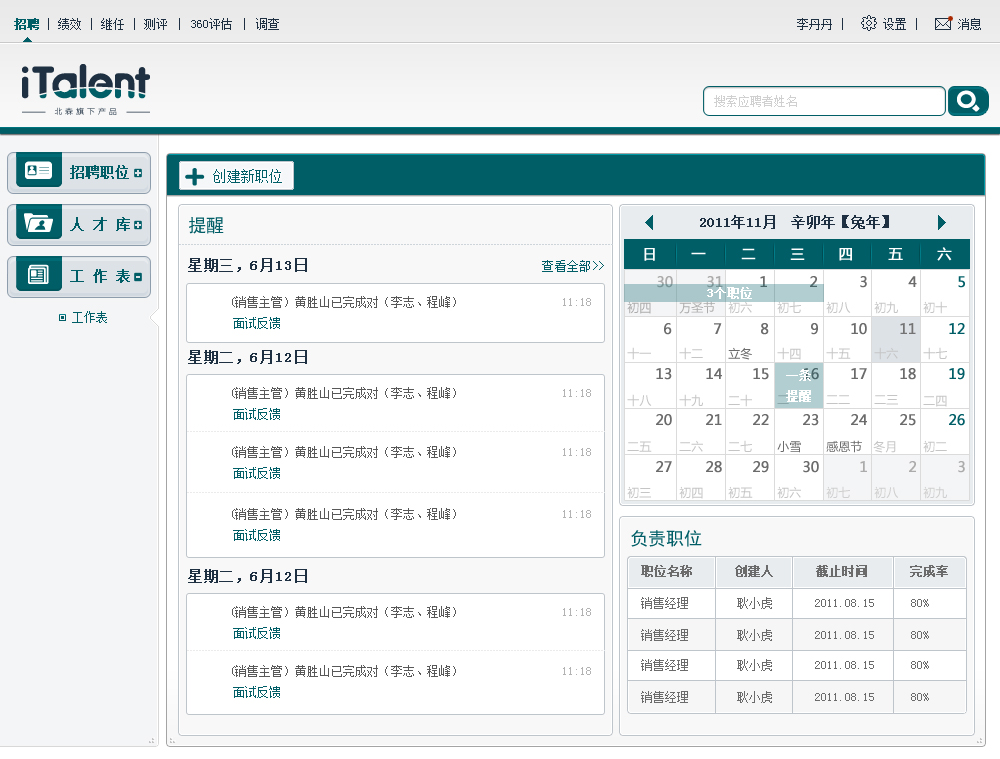Click the 完成率 column header
Screen dimensions: 1000x759
930,571
